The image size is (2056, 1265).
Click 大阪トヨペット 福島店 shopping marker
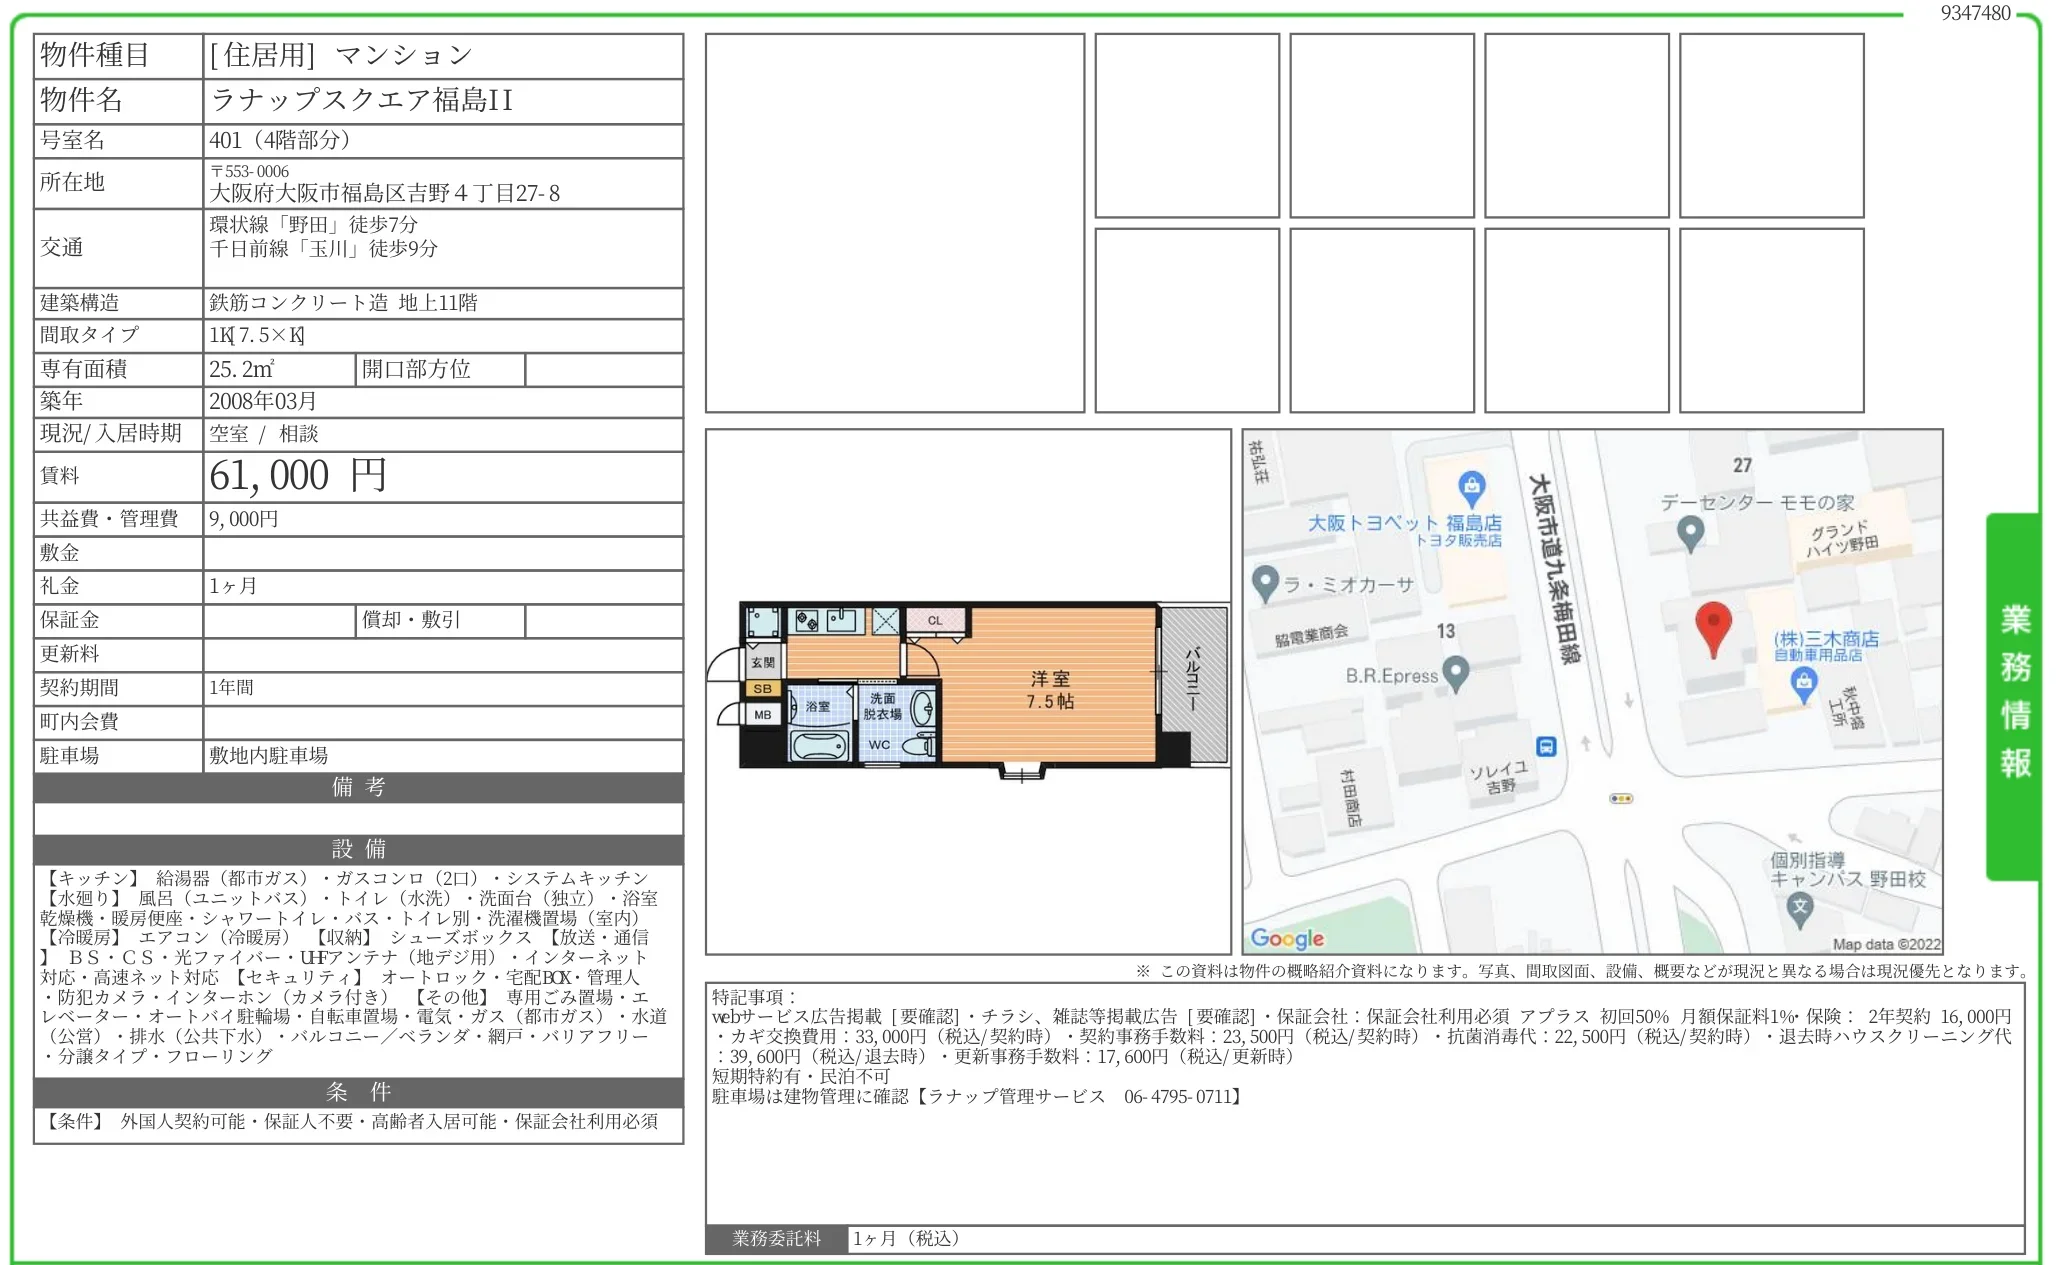coord(1471,490)
